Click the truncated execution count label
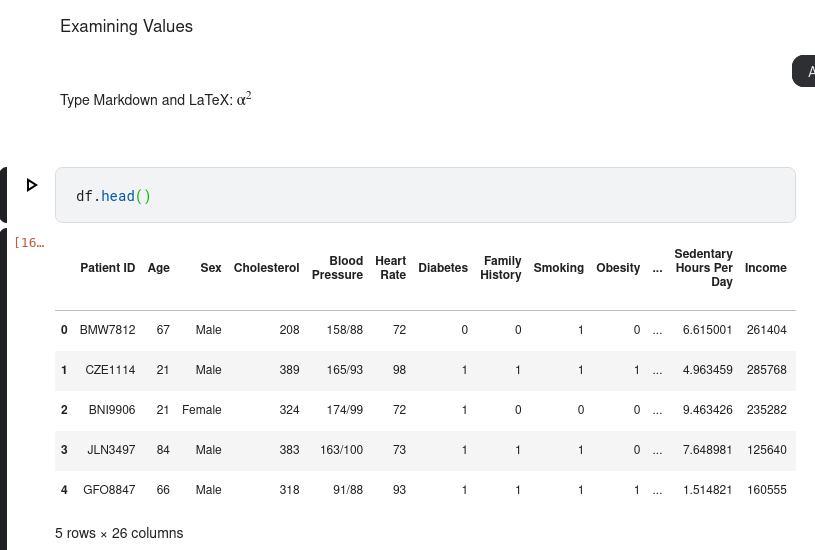Viewport: 815px width, 550px height. coord(29,243)
